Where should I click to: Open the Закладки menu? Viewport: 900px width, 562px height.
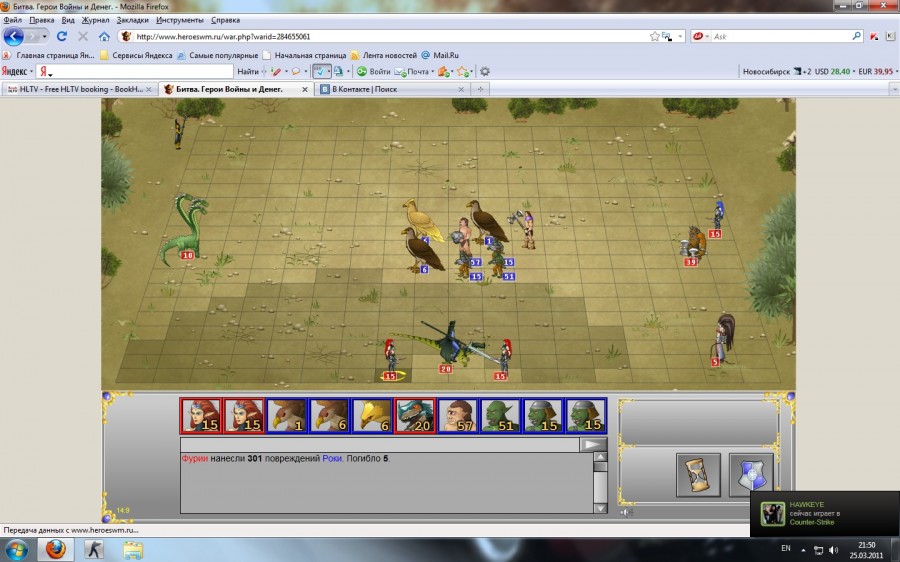point(133,20)
